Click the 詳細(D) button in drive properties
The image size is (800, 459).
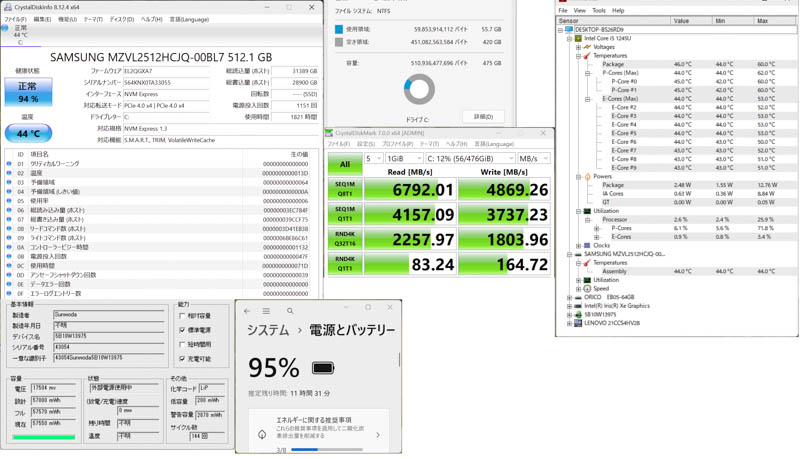[x=483, y=117]
